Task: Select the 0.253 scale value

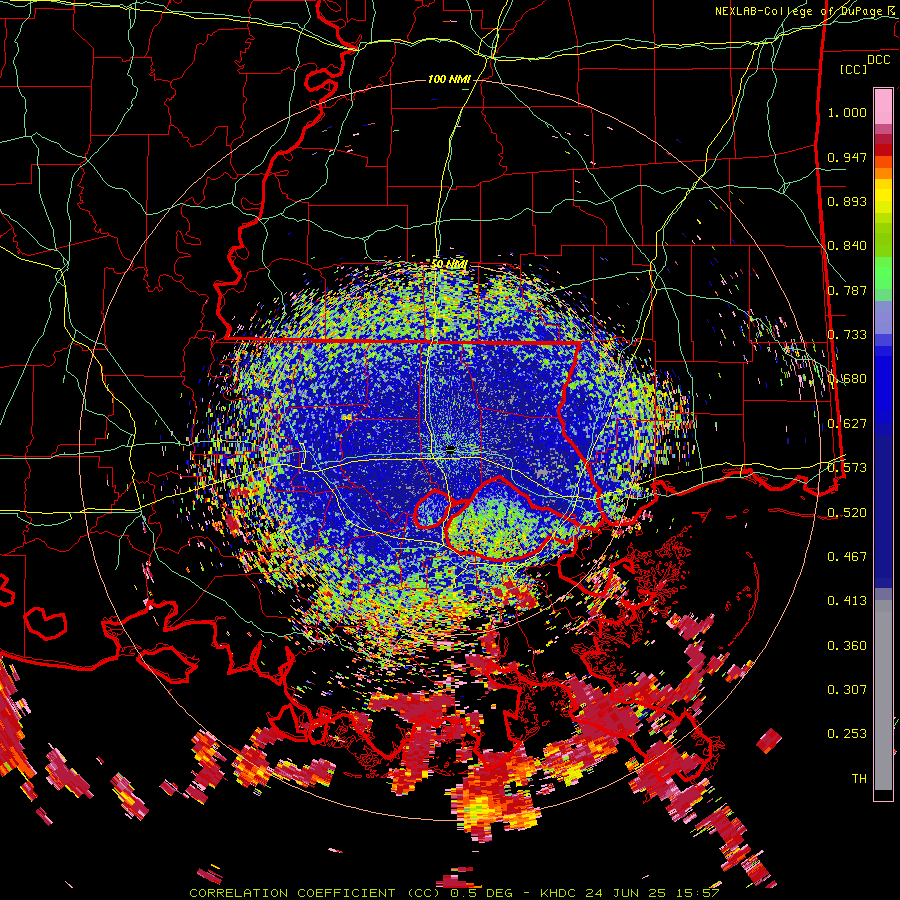Action: point(847,734)
